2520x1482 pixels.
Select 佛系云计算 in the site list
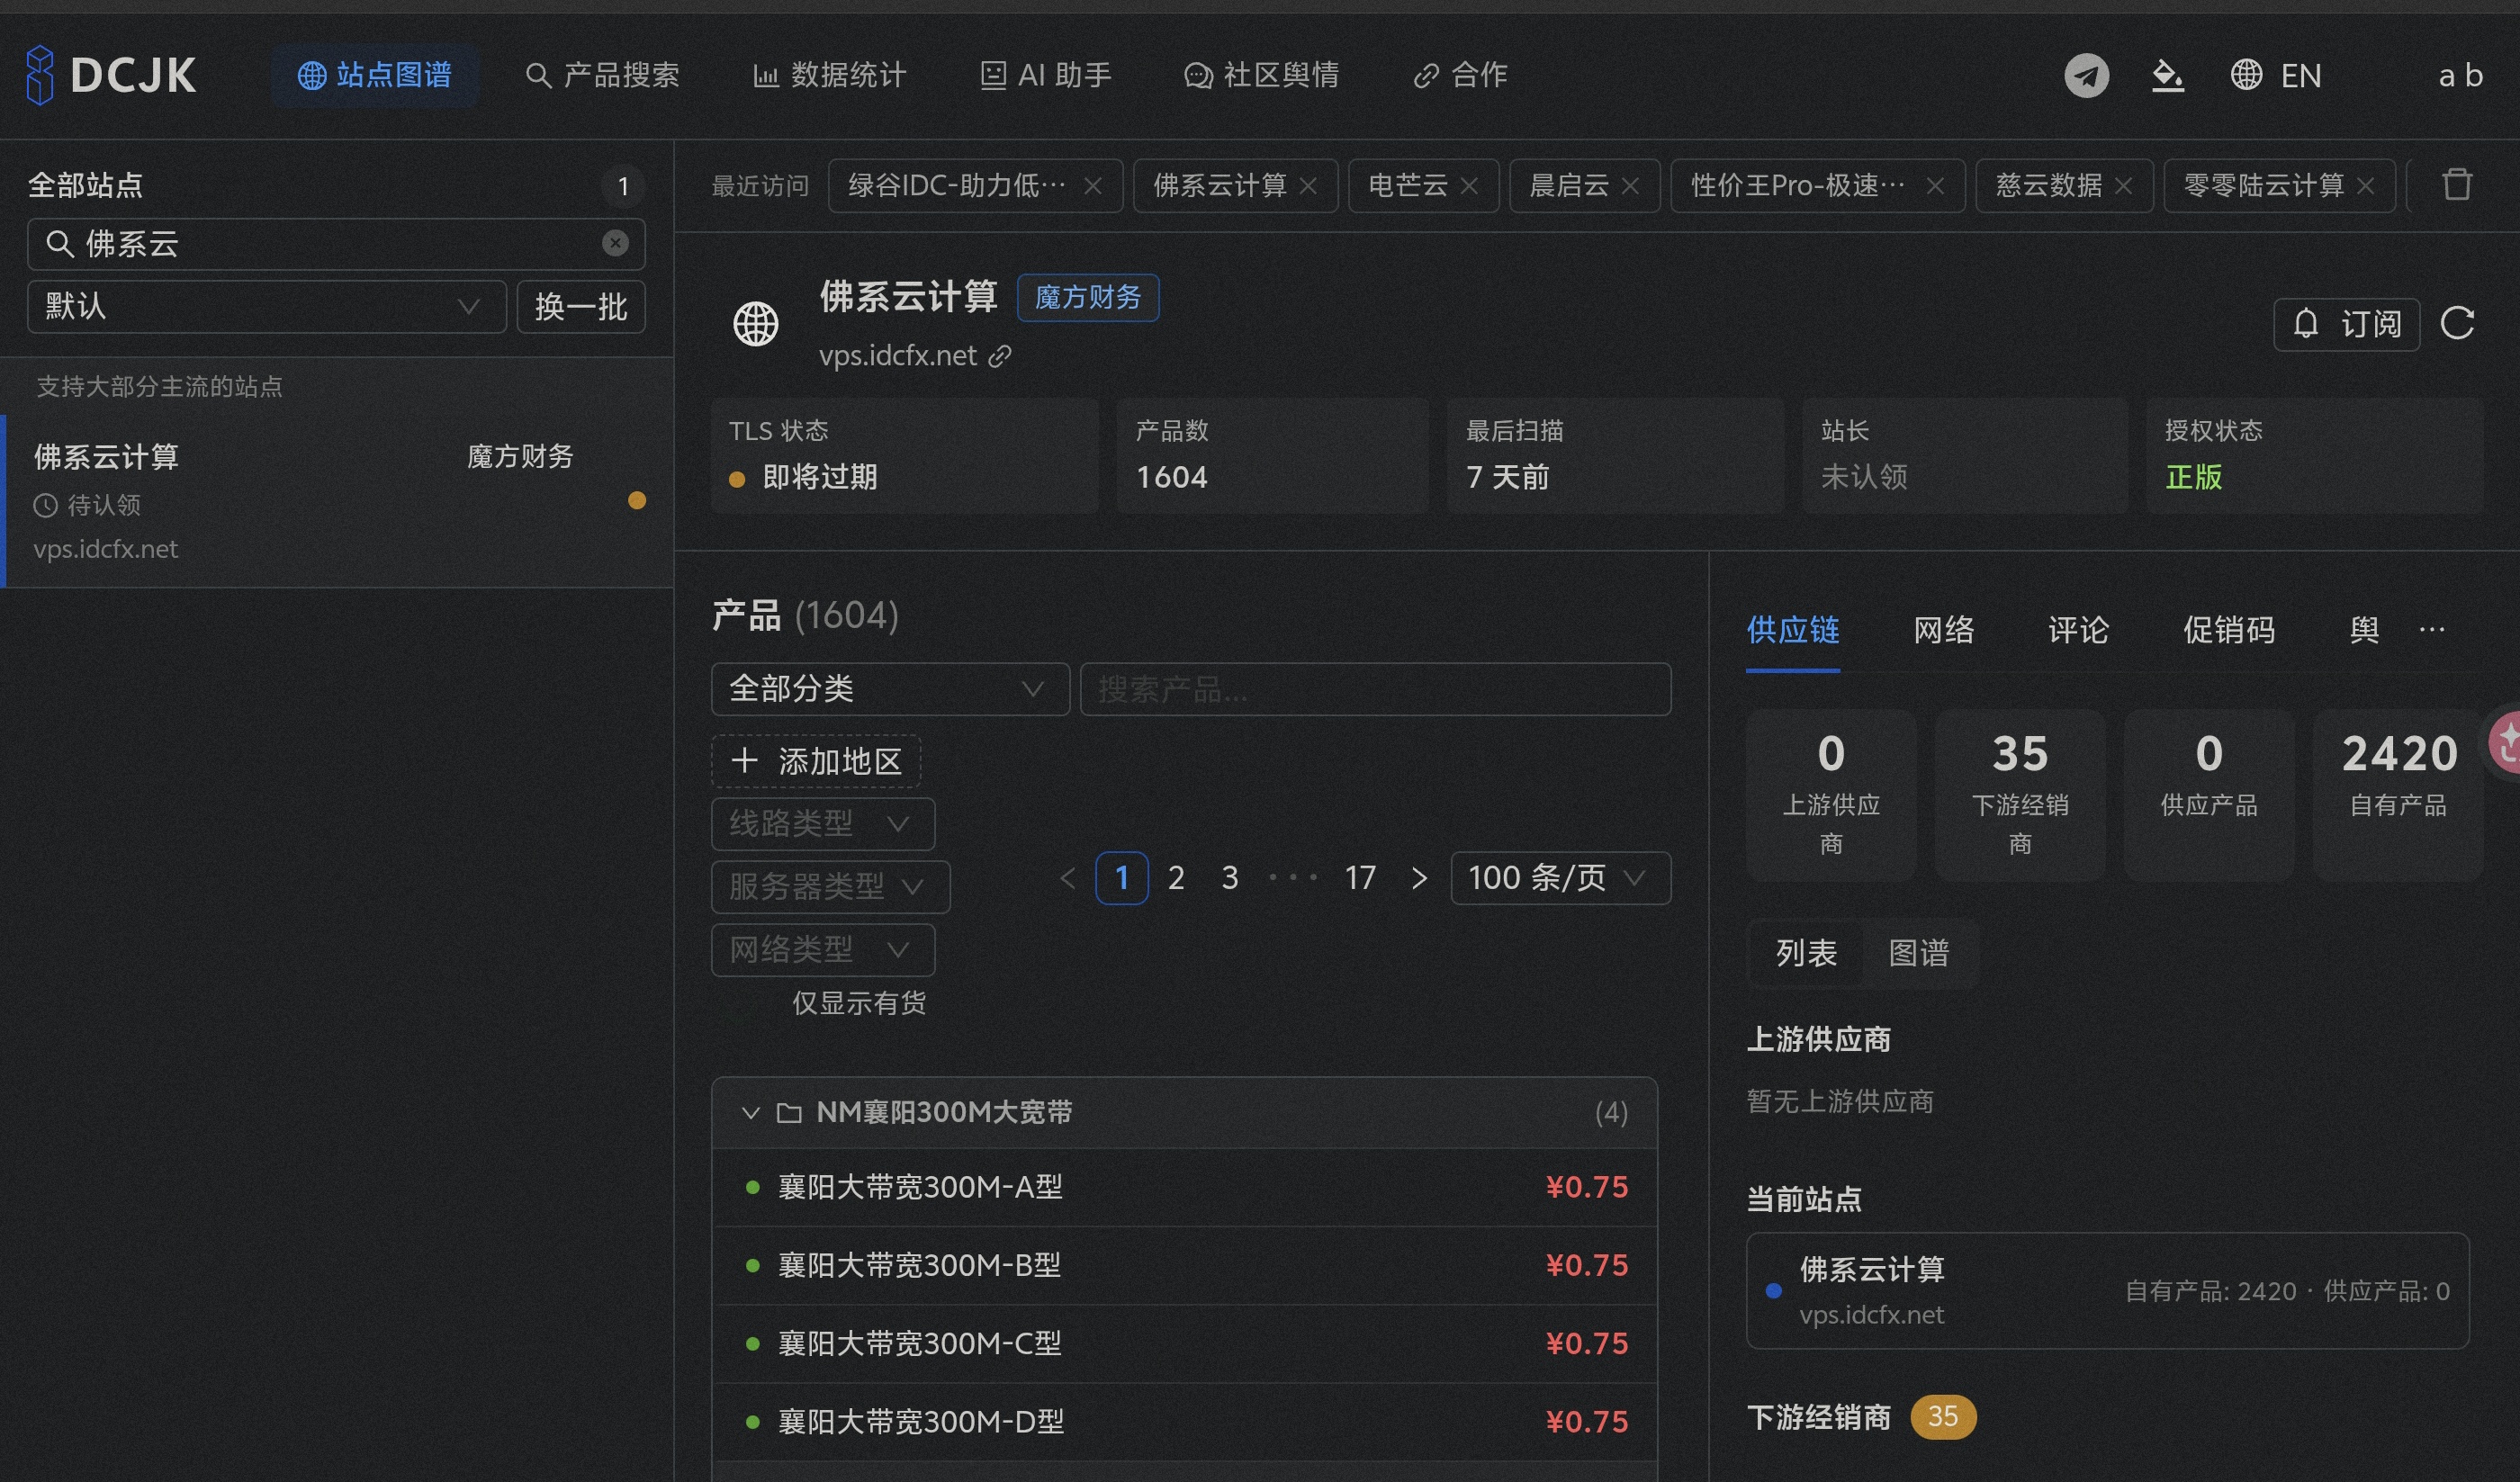pyautogui.click(x=338, y=501)
